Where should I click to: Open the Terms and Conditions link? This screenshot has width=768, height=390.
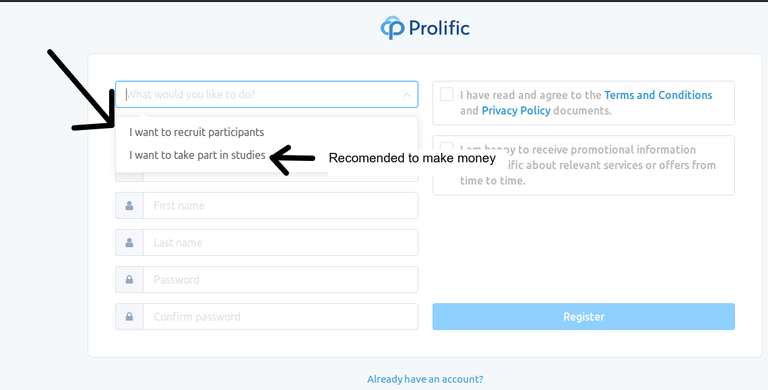[658, 95]
